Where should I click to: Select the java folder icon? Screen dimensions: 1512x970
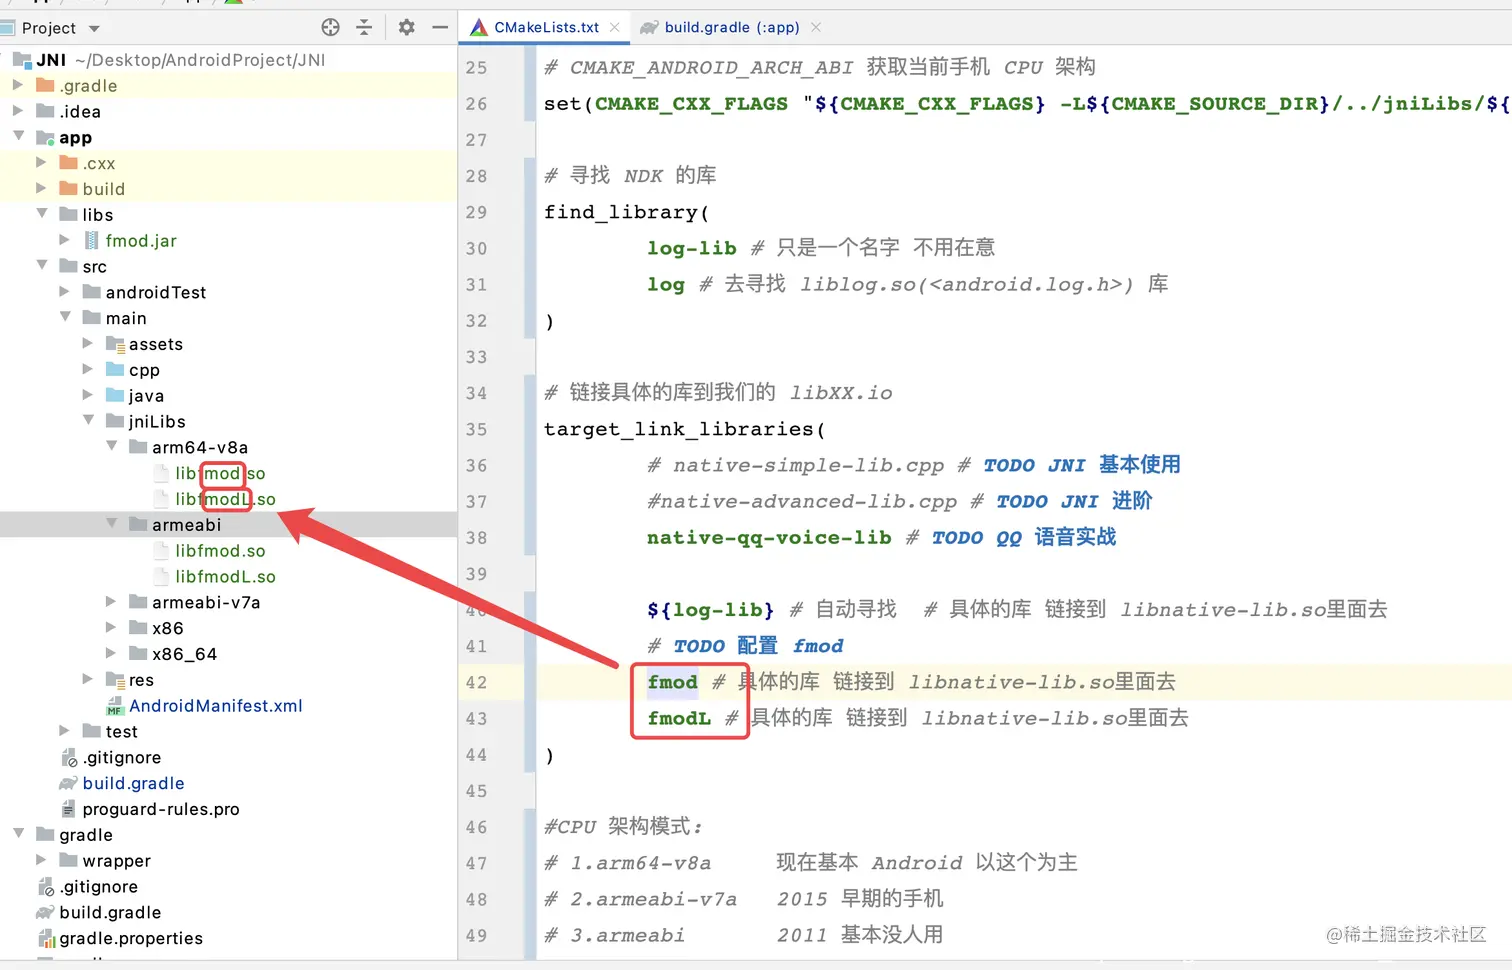pos(115,396)
